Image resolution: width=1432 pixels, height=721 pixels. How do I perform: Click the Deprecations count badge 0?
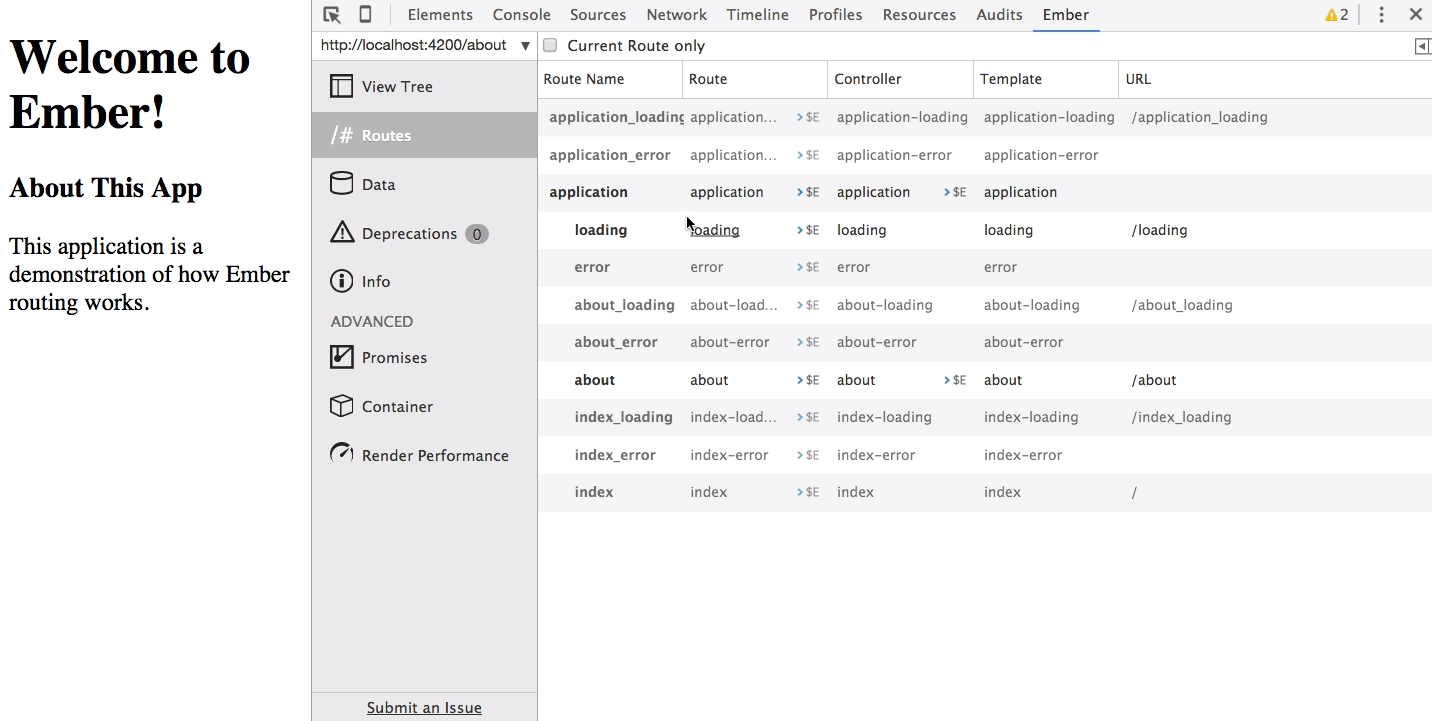(x=477, y=234)
